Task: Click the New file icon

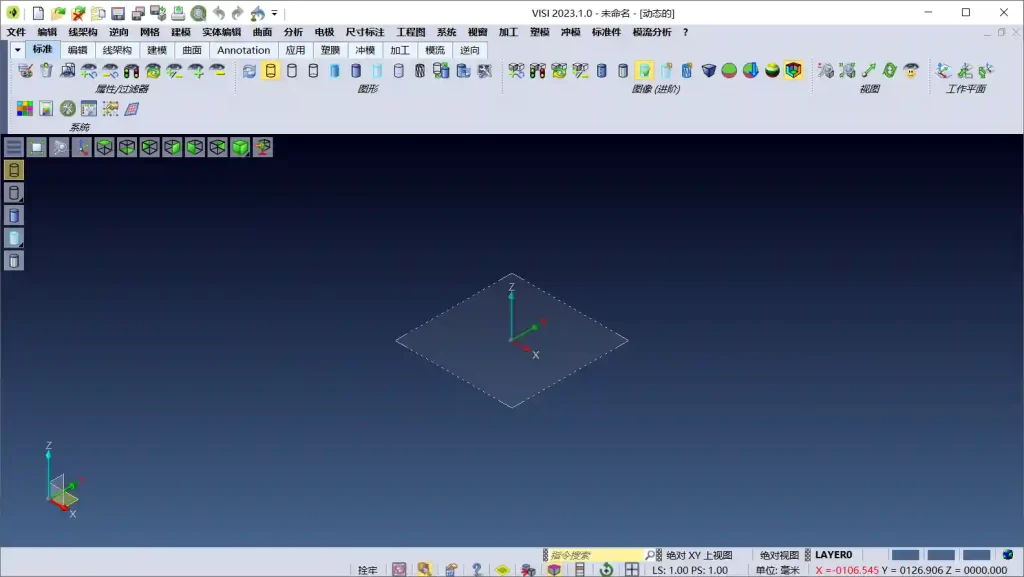Action: [x=38, y=13]
